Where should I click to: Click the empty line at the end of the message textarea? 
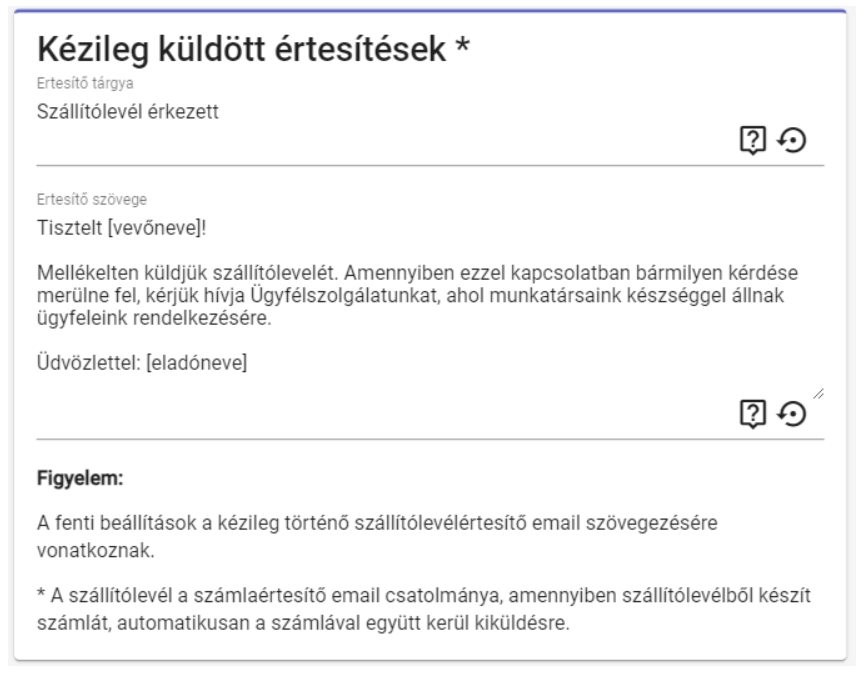coord(400,388)
